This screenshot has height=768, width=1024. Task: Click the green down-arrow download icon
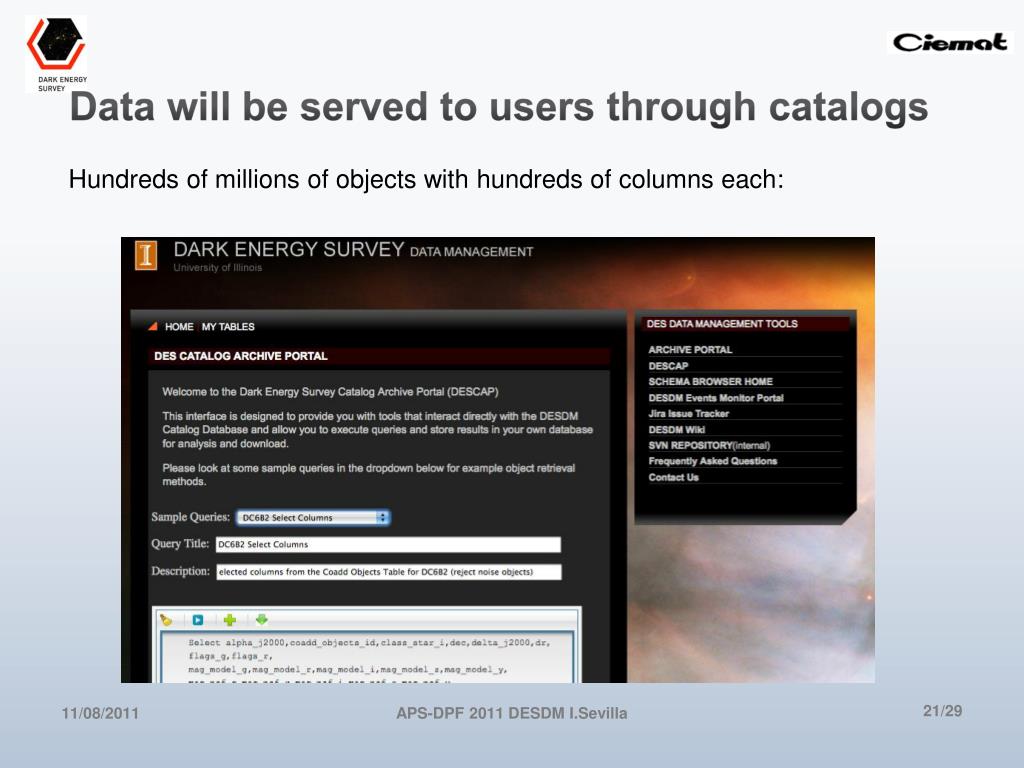tap(261, 619)
